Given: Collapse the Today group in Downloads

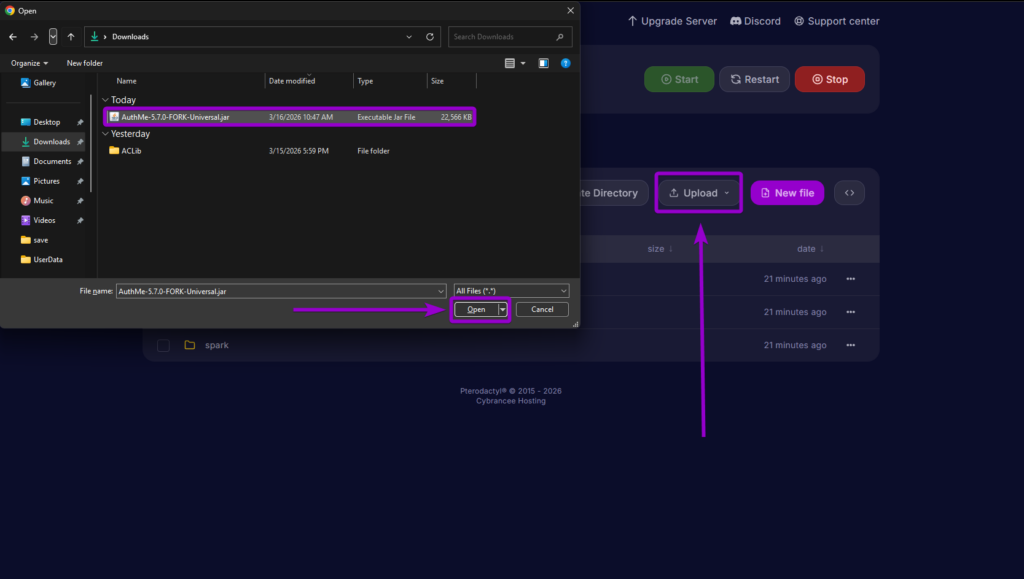Looking at the screenshot, I should coord(106,99).
